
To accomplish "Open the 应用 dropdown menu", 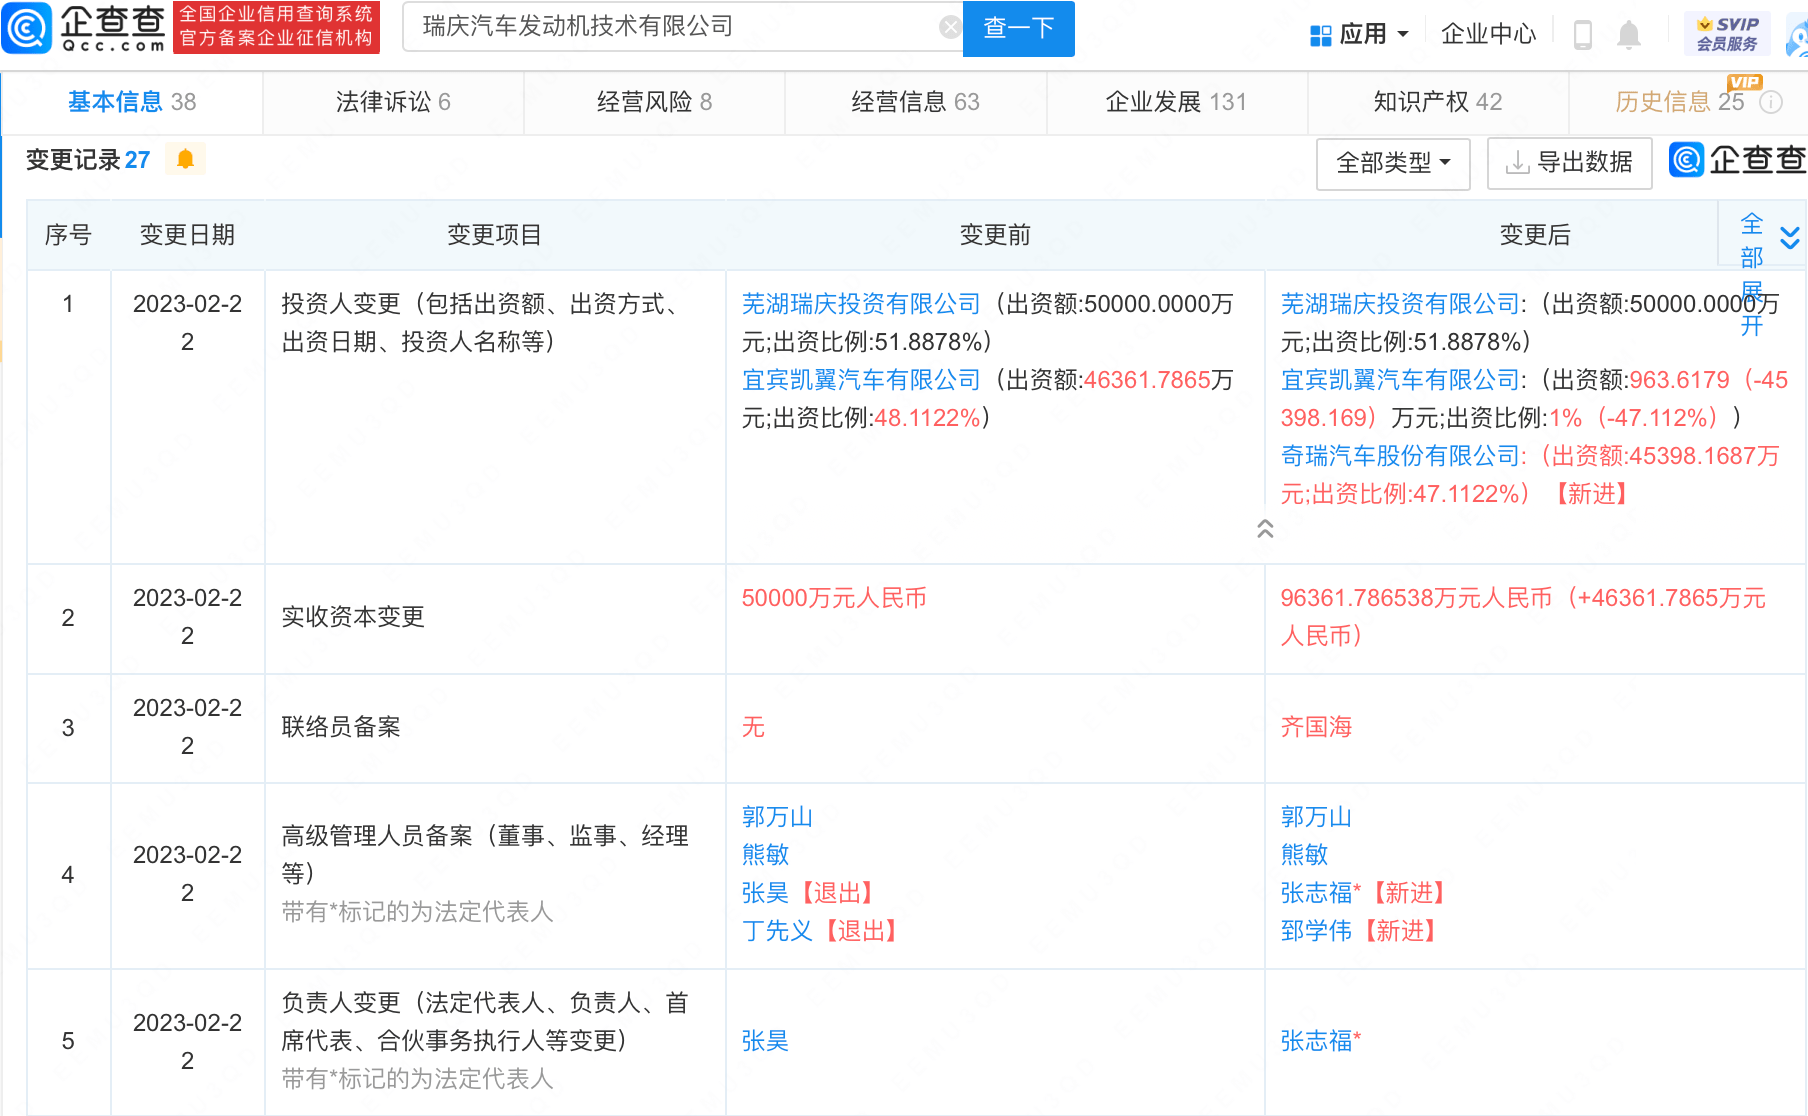I will (1359, 35).
